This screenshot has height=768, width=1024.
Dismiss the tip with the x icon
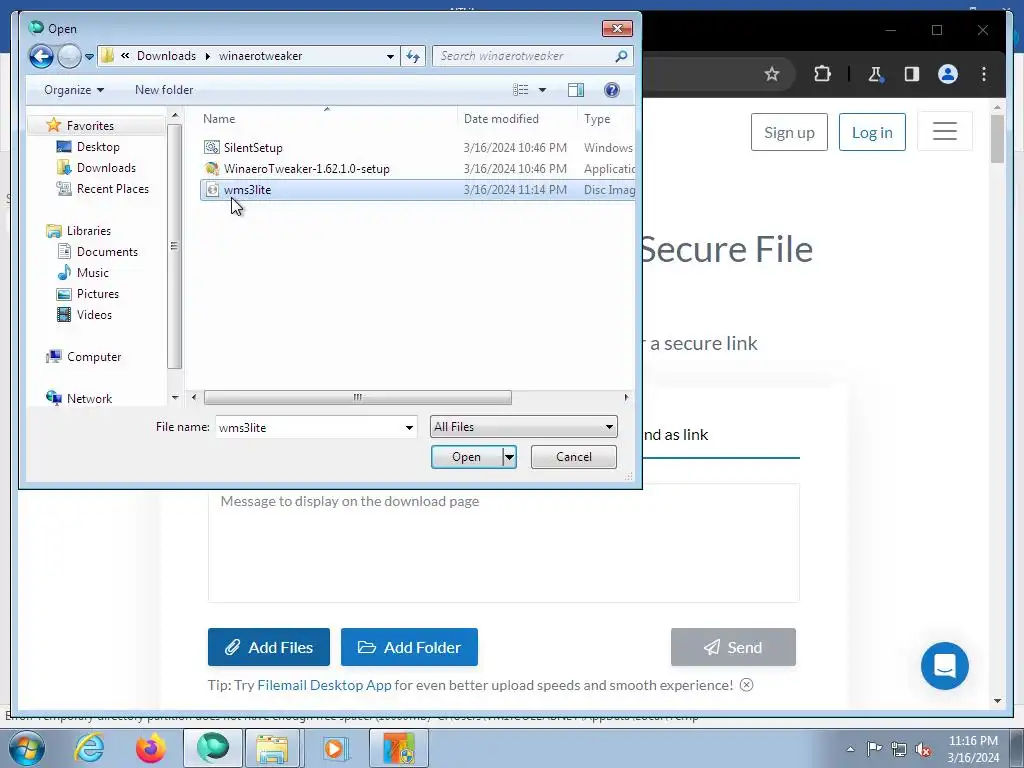746,685
